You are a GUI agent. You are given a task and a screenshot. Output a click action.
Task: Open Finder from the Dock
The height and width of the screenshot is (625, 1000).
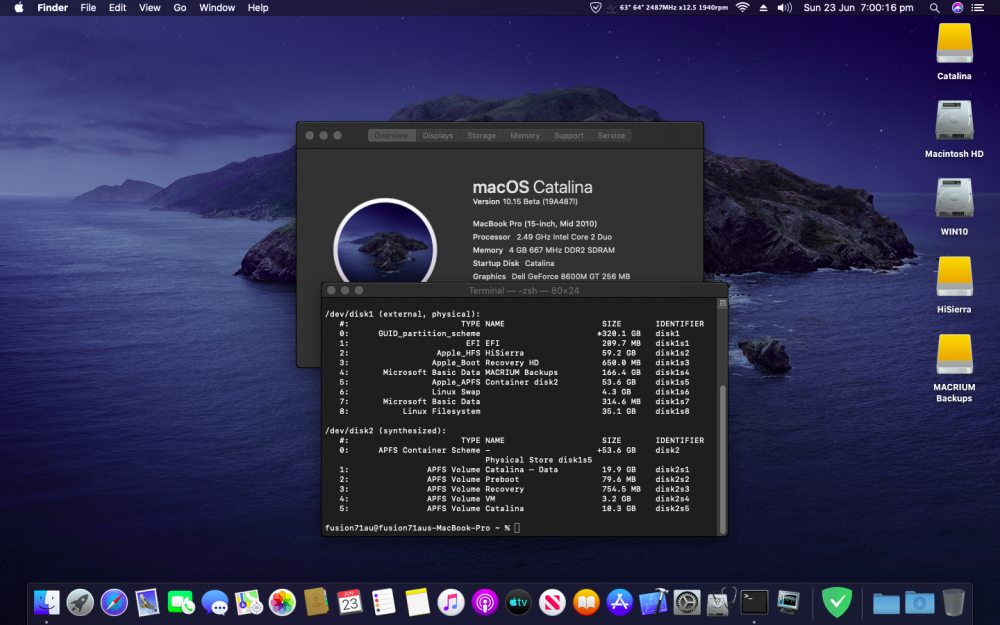[47, 602]
